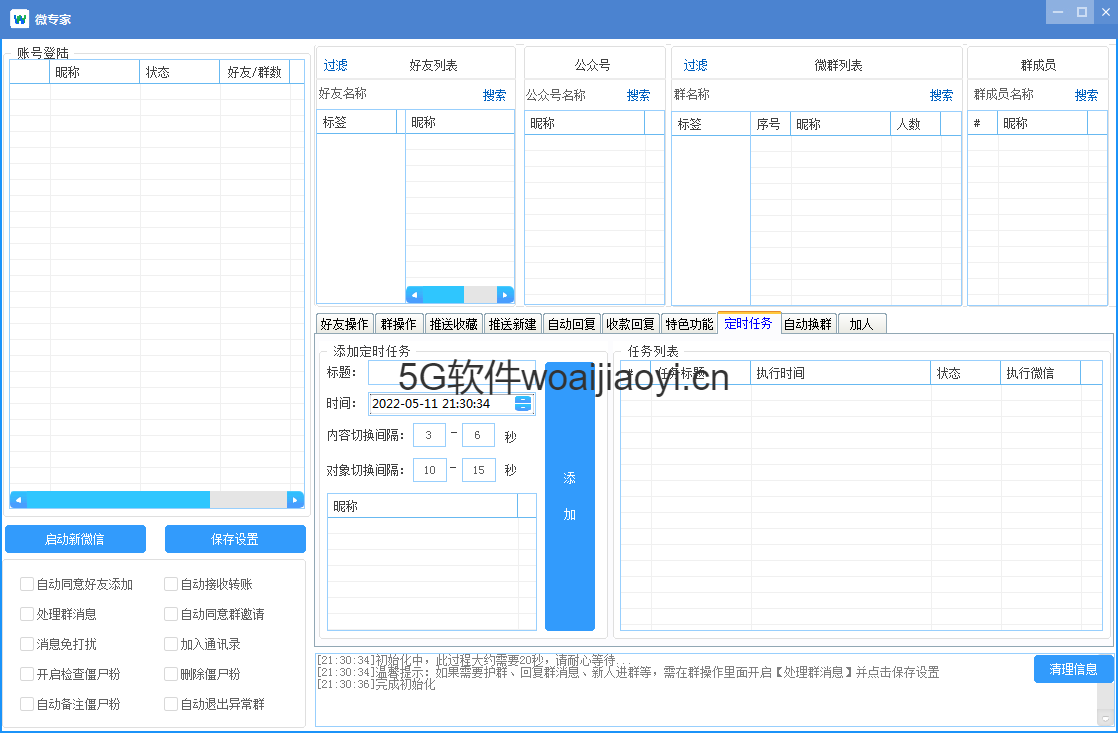This screenshot has width=1118, height=733.
Task: Click 内容切换间隔 maximum value box 6
Action: coord(478,435)
